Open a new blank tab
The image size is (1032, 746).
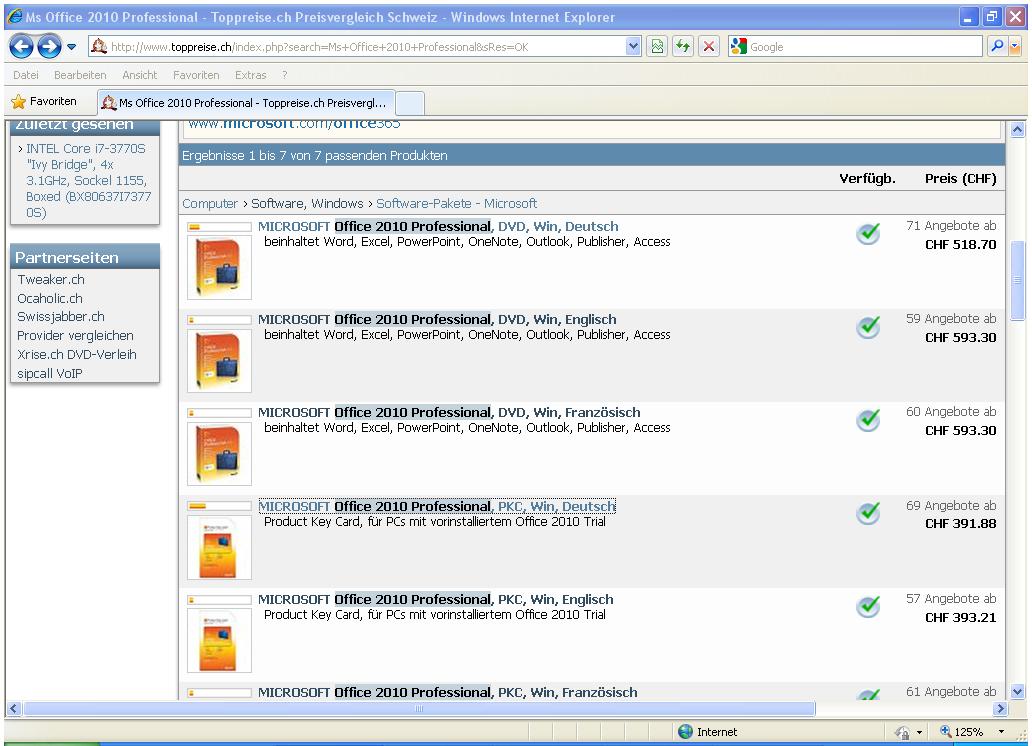tap(411, 104)
